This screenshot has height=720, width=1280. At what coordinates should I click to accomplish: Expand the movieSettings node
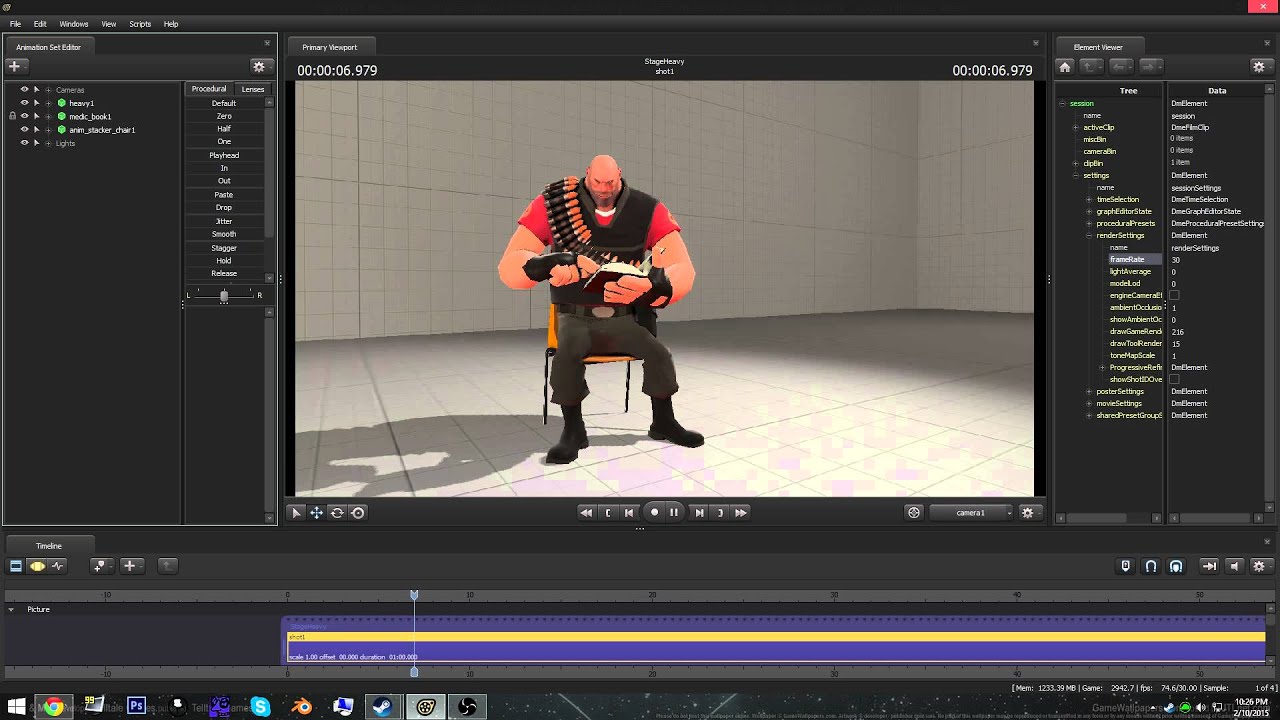click(1089, 403)
